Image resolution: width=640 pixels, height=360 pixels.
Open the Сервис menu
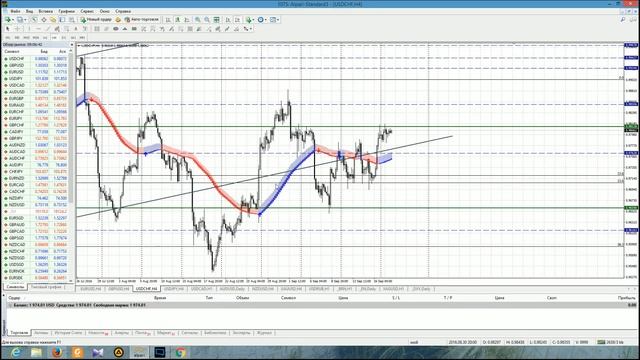(87, 11)
